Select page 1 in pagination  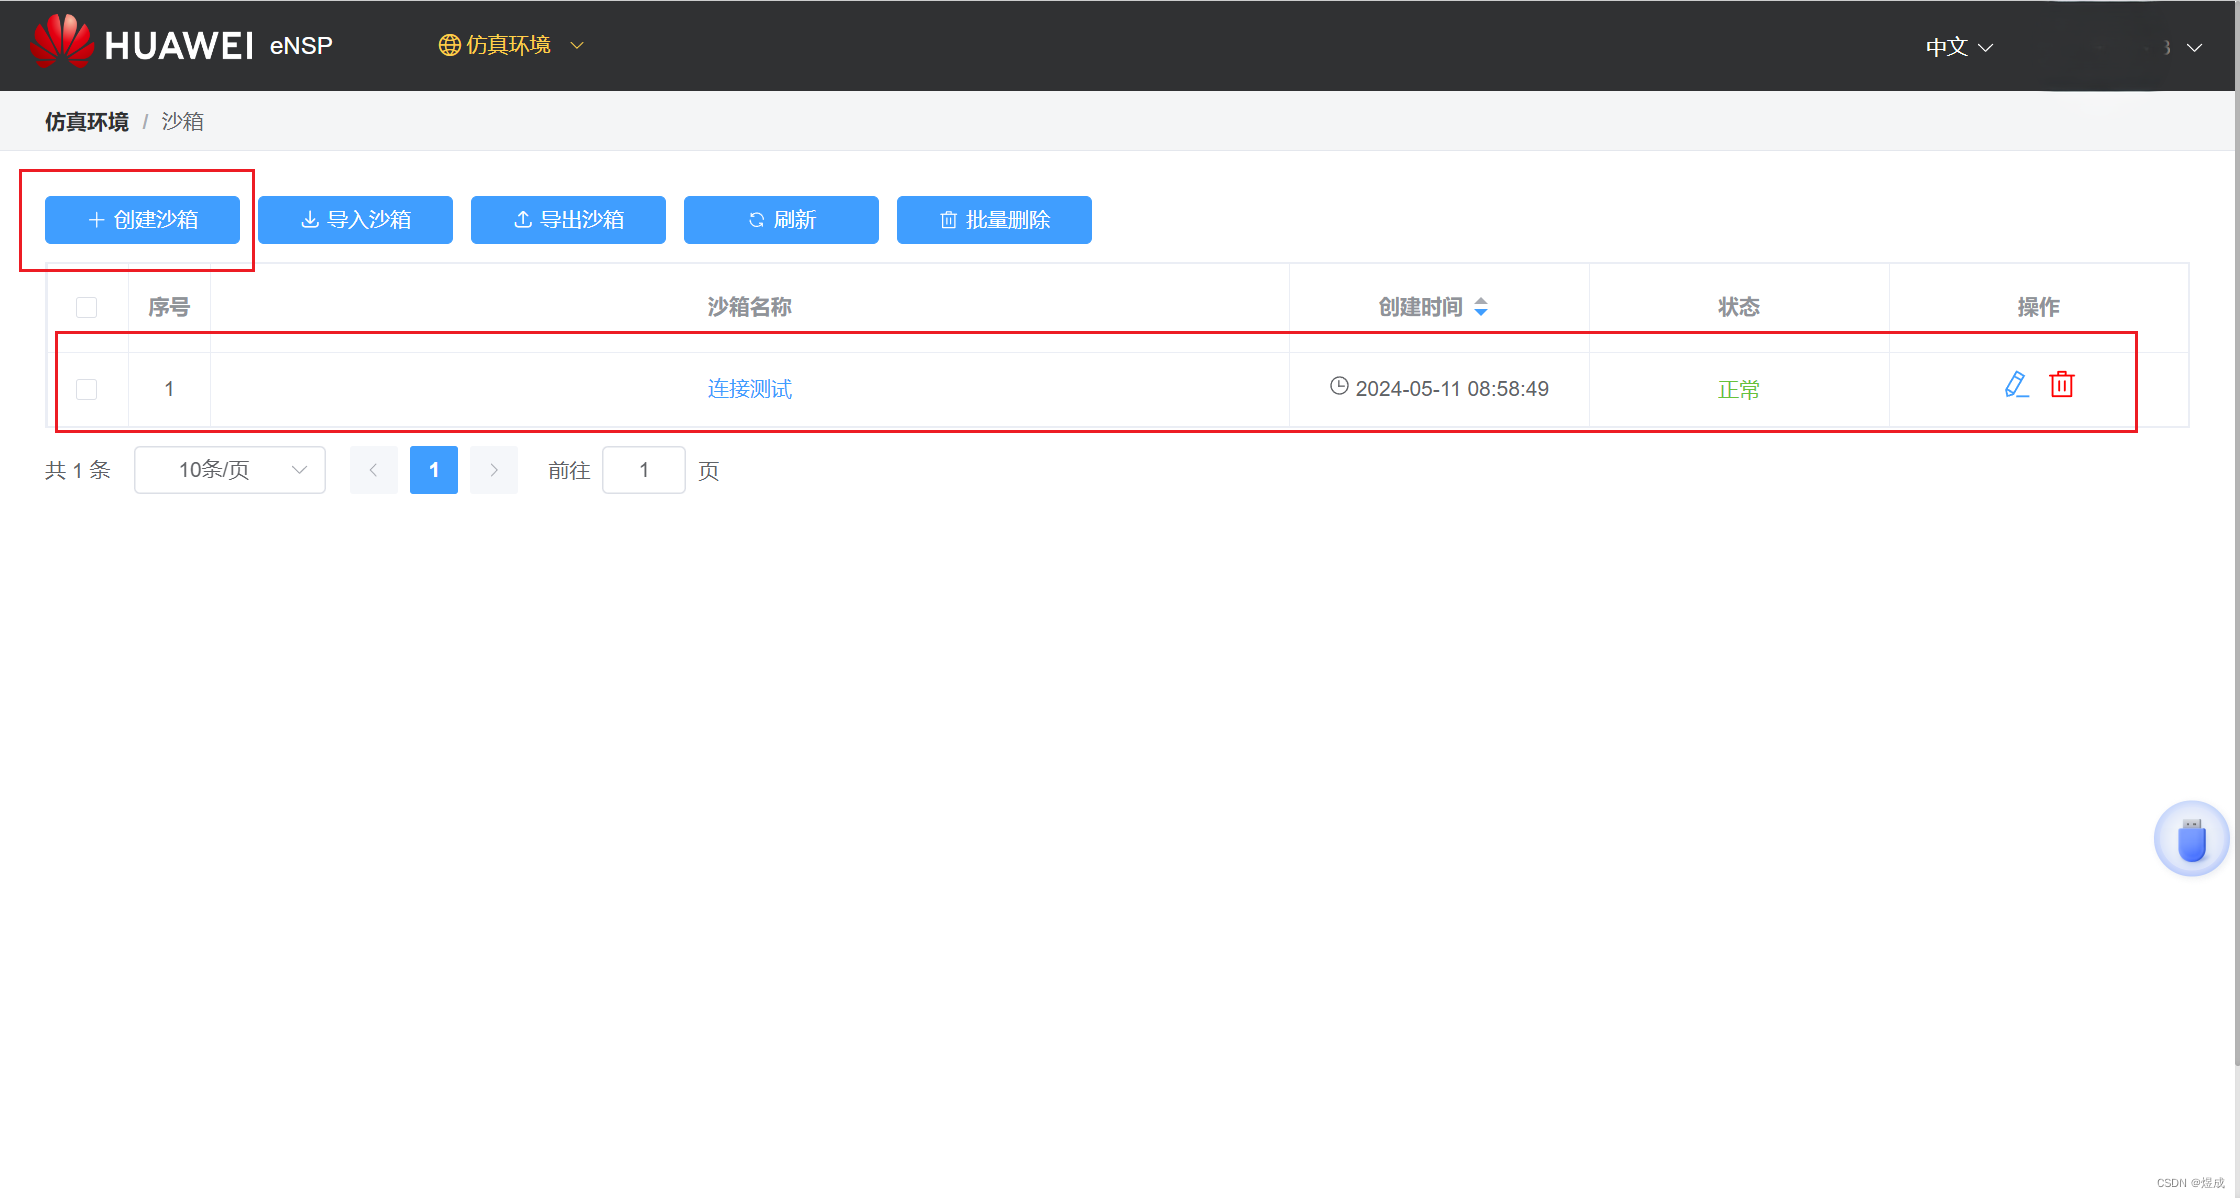[x=434, y=470]
